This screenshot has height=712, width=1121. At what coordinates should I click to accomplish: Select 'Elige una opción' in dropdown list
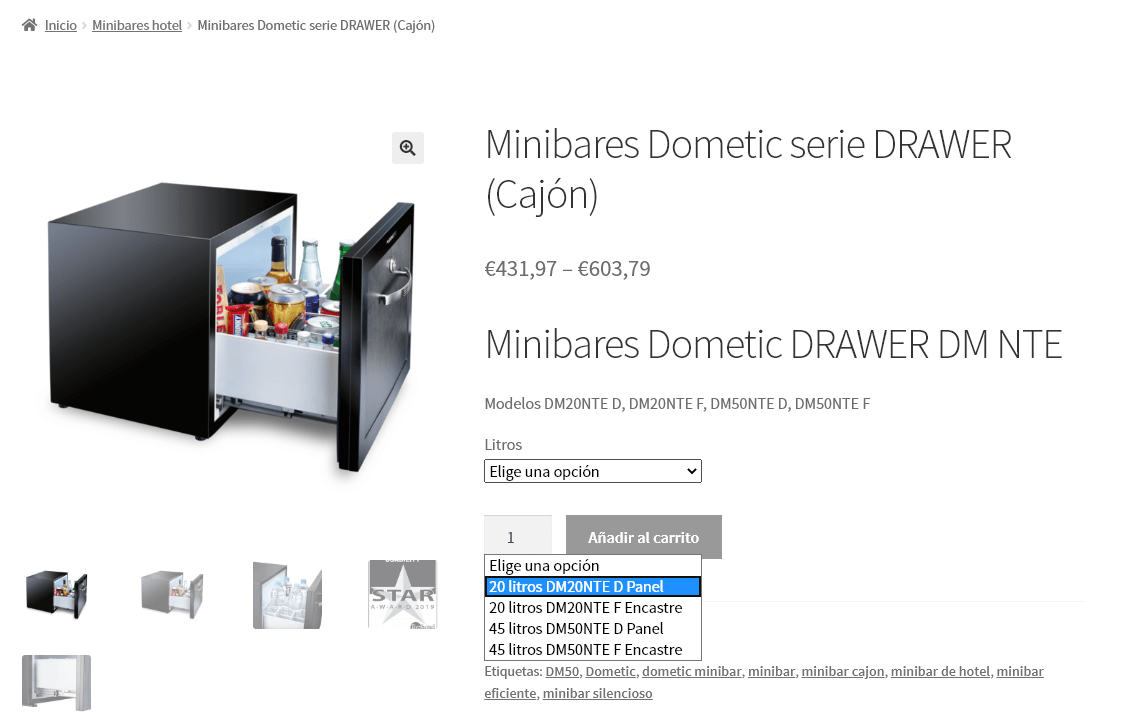click(593, 565)
